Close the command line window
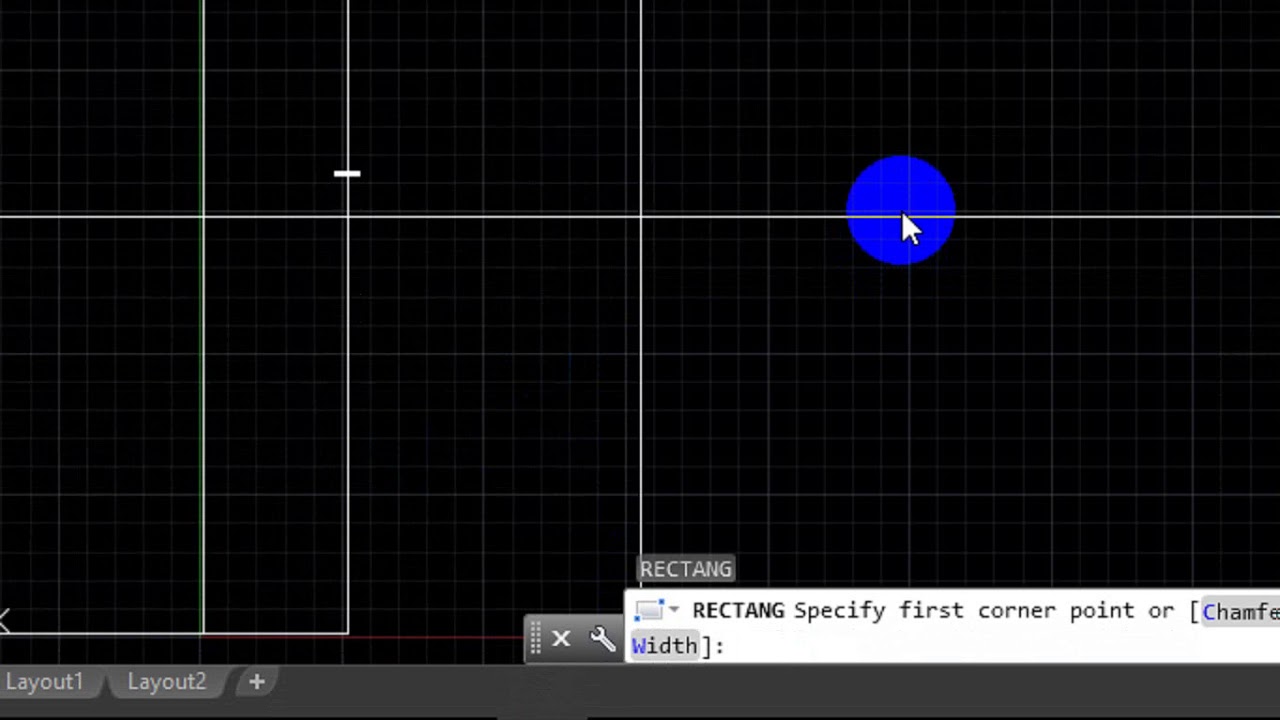Image resolution: width=1280 pixels, height=720 pixels. point(561,638)
